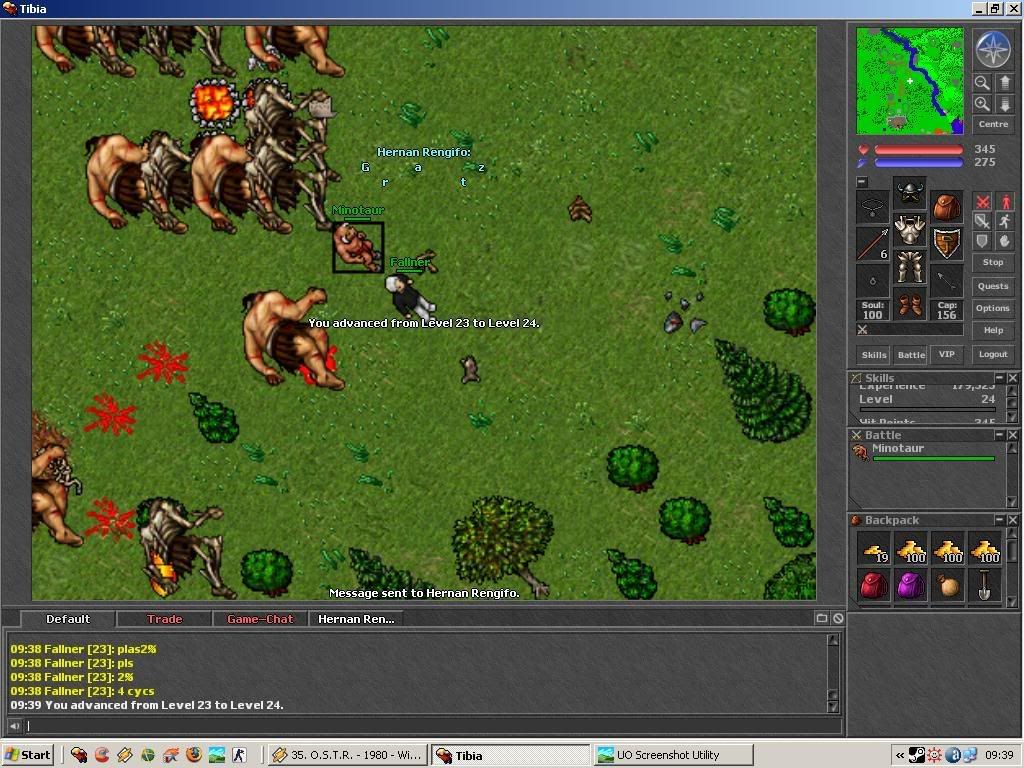
Task: Click the red backpack in Backpack
Action: [x=874, y=586]
